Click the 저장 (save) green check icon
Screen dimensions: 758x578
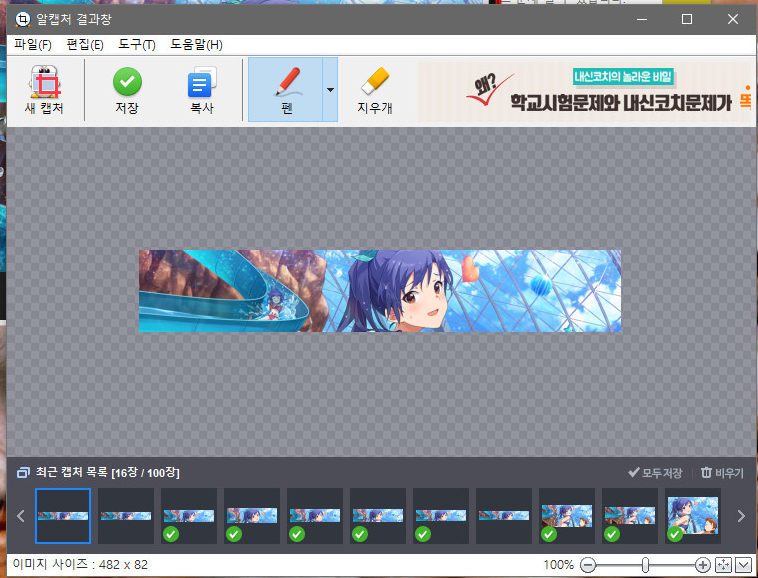point(127,82)
